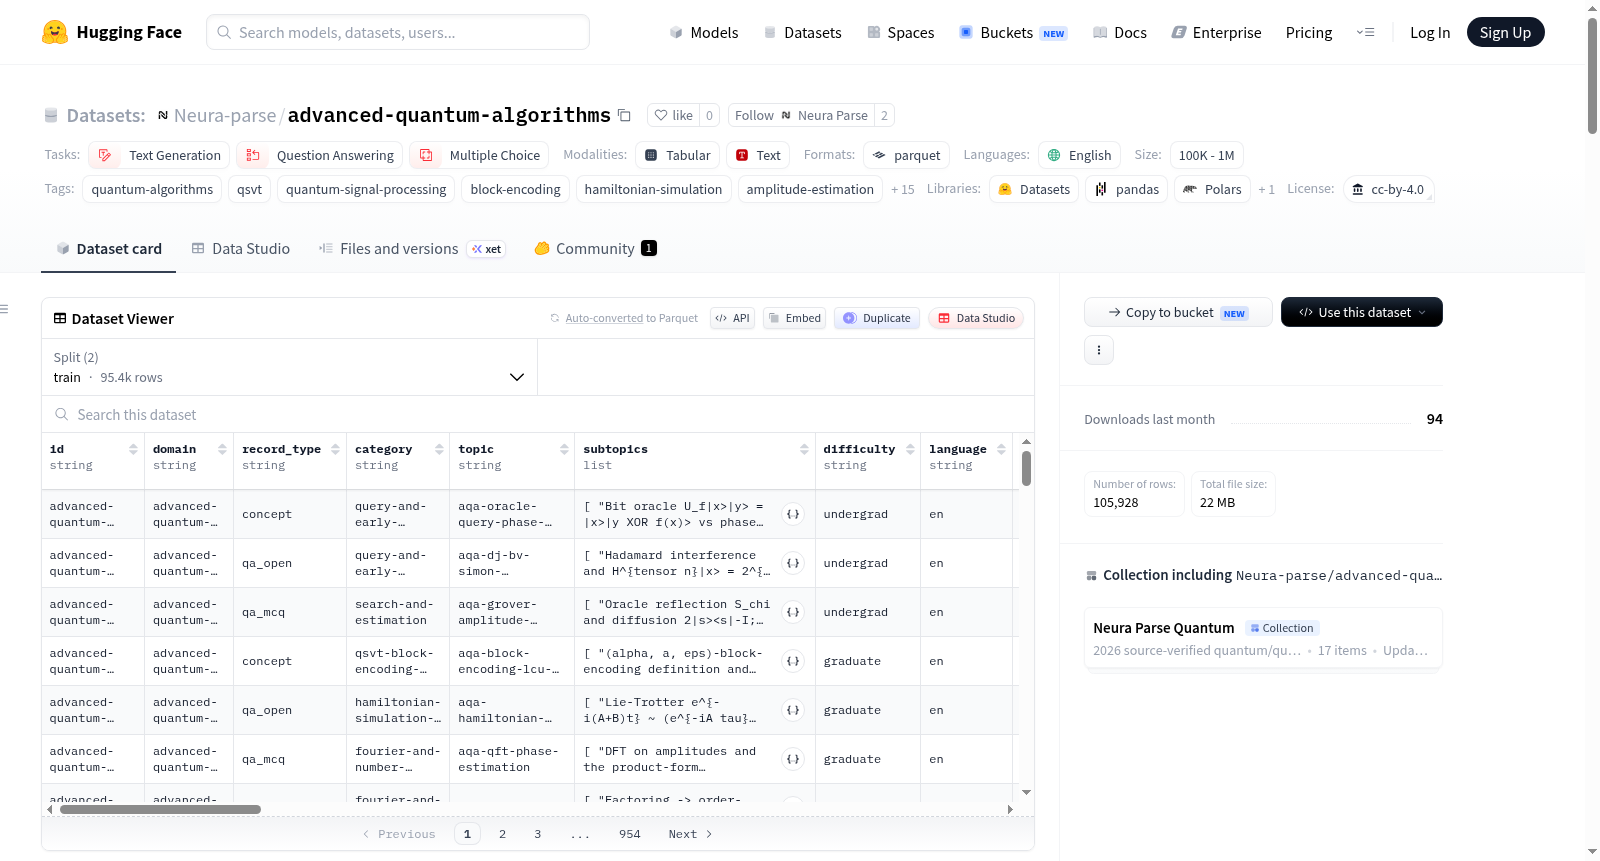Click the table horizontal scrollbar thumb
The width and height of the screenshot is (1600, 861).
coord(160,810)
